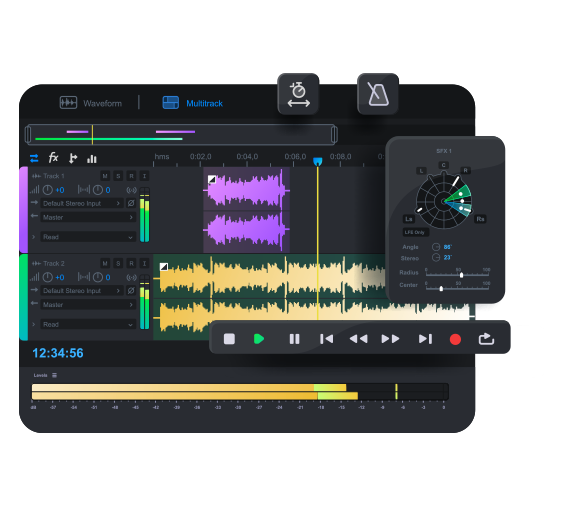Jump to next marker in transport
The height and width of the screenshot is (506, 563).
(x=425, y=339)
